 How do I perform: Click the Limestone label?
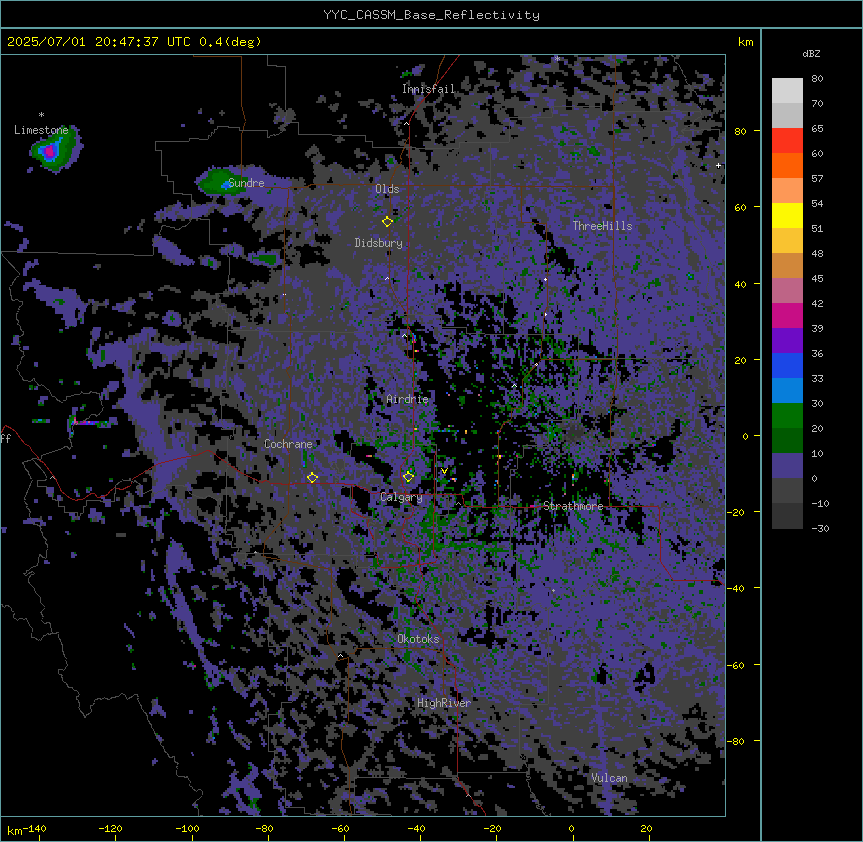point(41,130)
